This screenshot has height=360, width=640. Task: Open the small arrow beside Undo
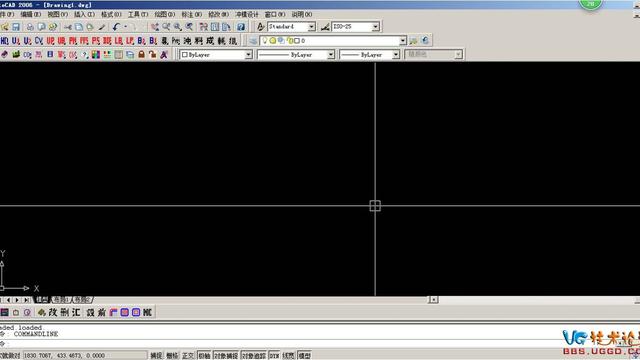point(125,27)
